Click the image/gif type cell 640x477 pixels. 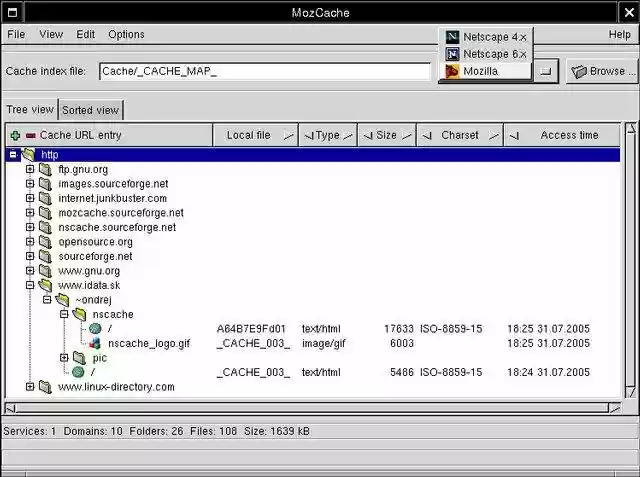click(323, 344)
